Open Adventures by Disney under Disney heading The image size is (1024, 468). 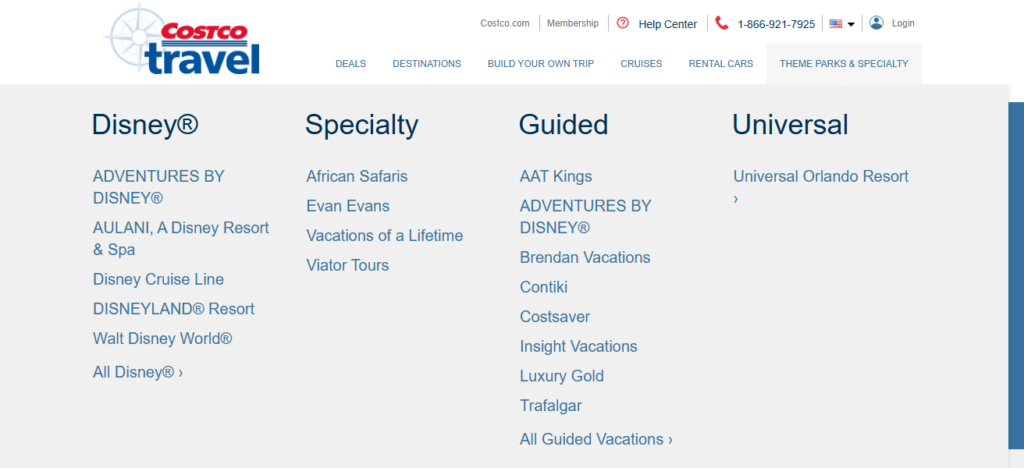pyautogui.click(x=159, y=187)
